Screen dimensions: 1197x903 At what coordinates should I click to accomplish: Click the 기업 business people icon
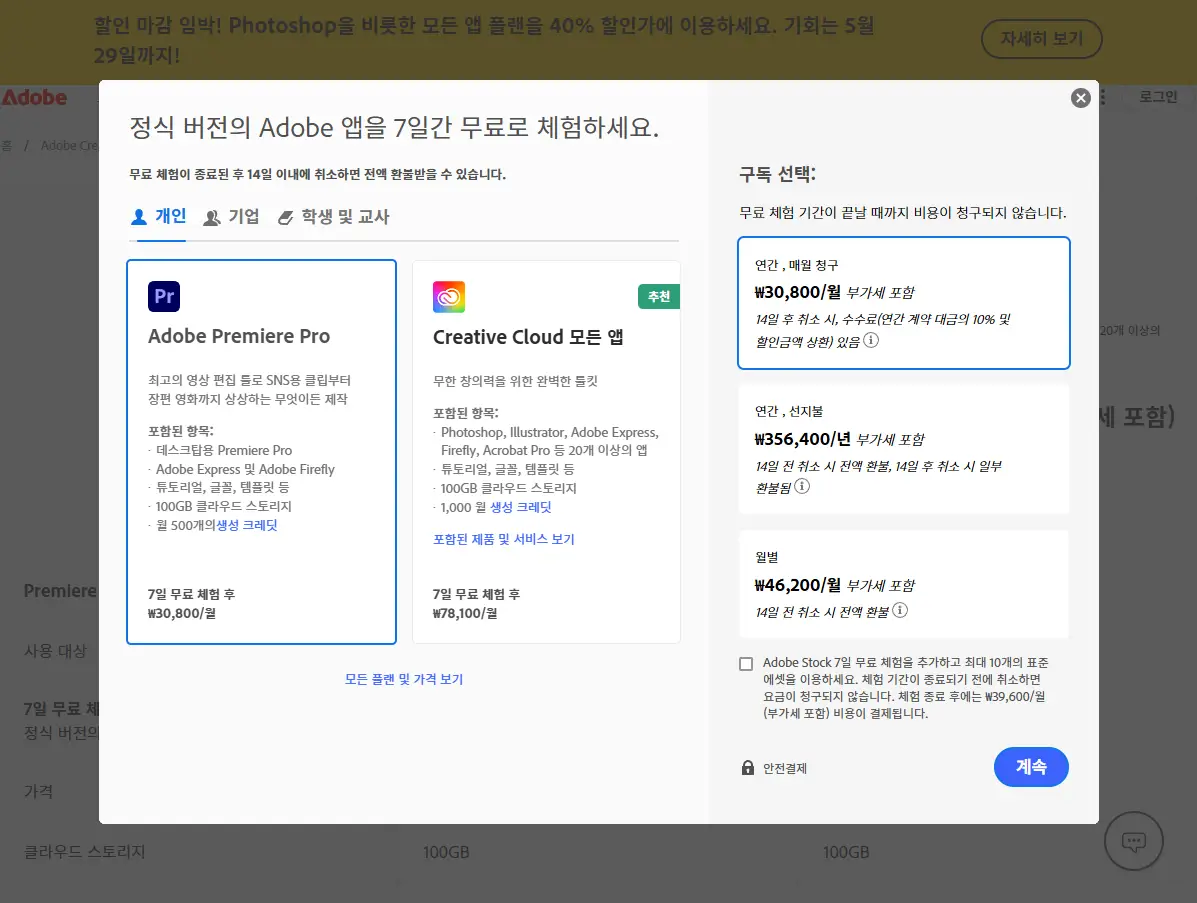click(212, 218)
